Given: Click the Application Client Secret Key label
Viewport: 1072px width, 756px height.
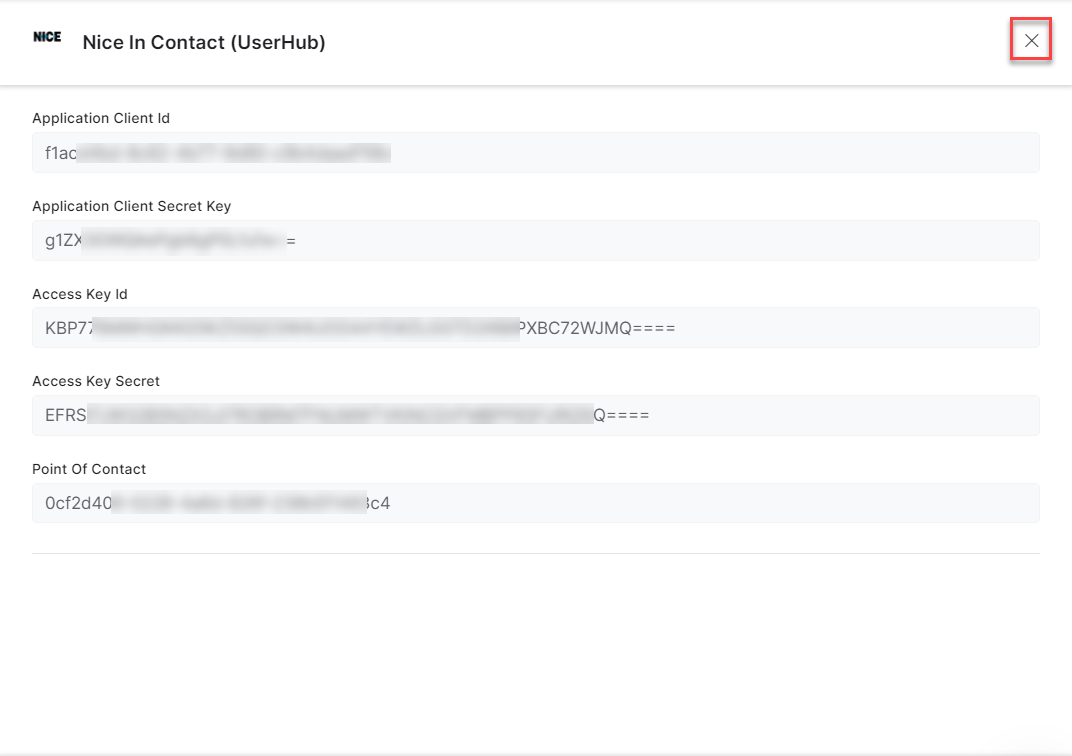Looking at the screenshot, I should pos(131,206).
